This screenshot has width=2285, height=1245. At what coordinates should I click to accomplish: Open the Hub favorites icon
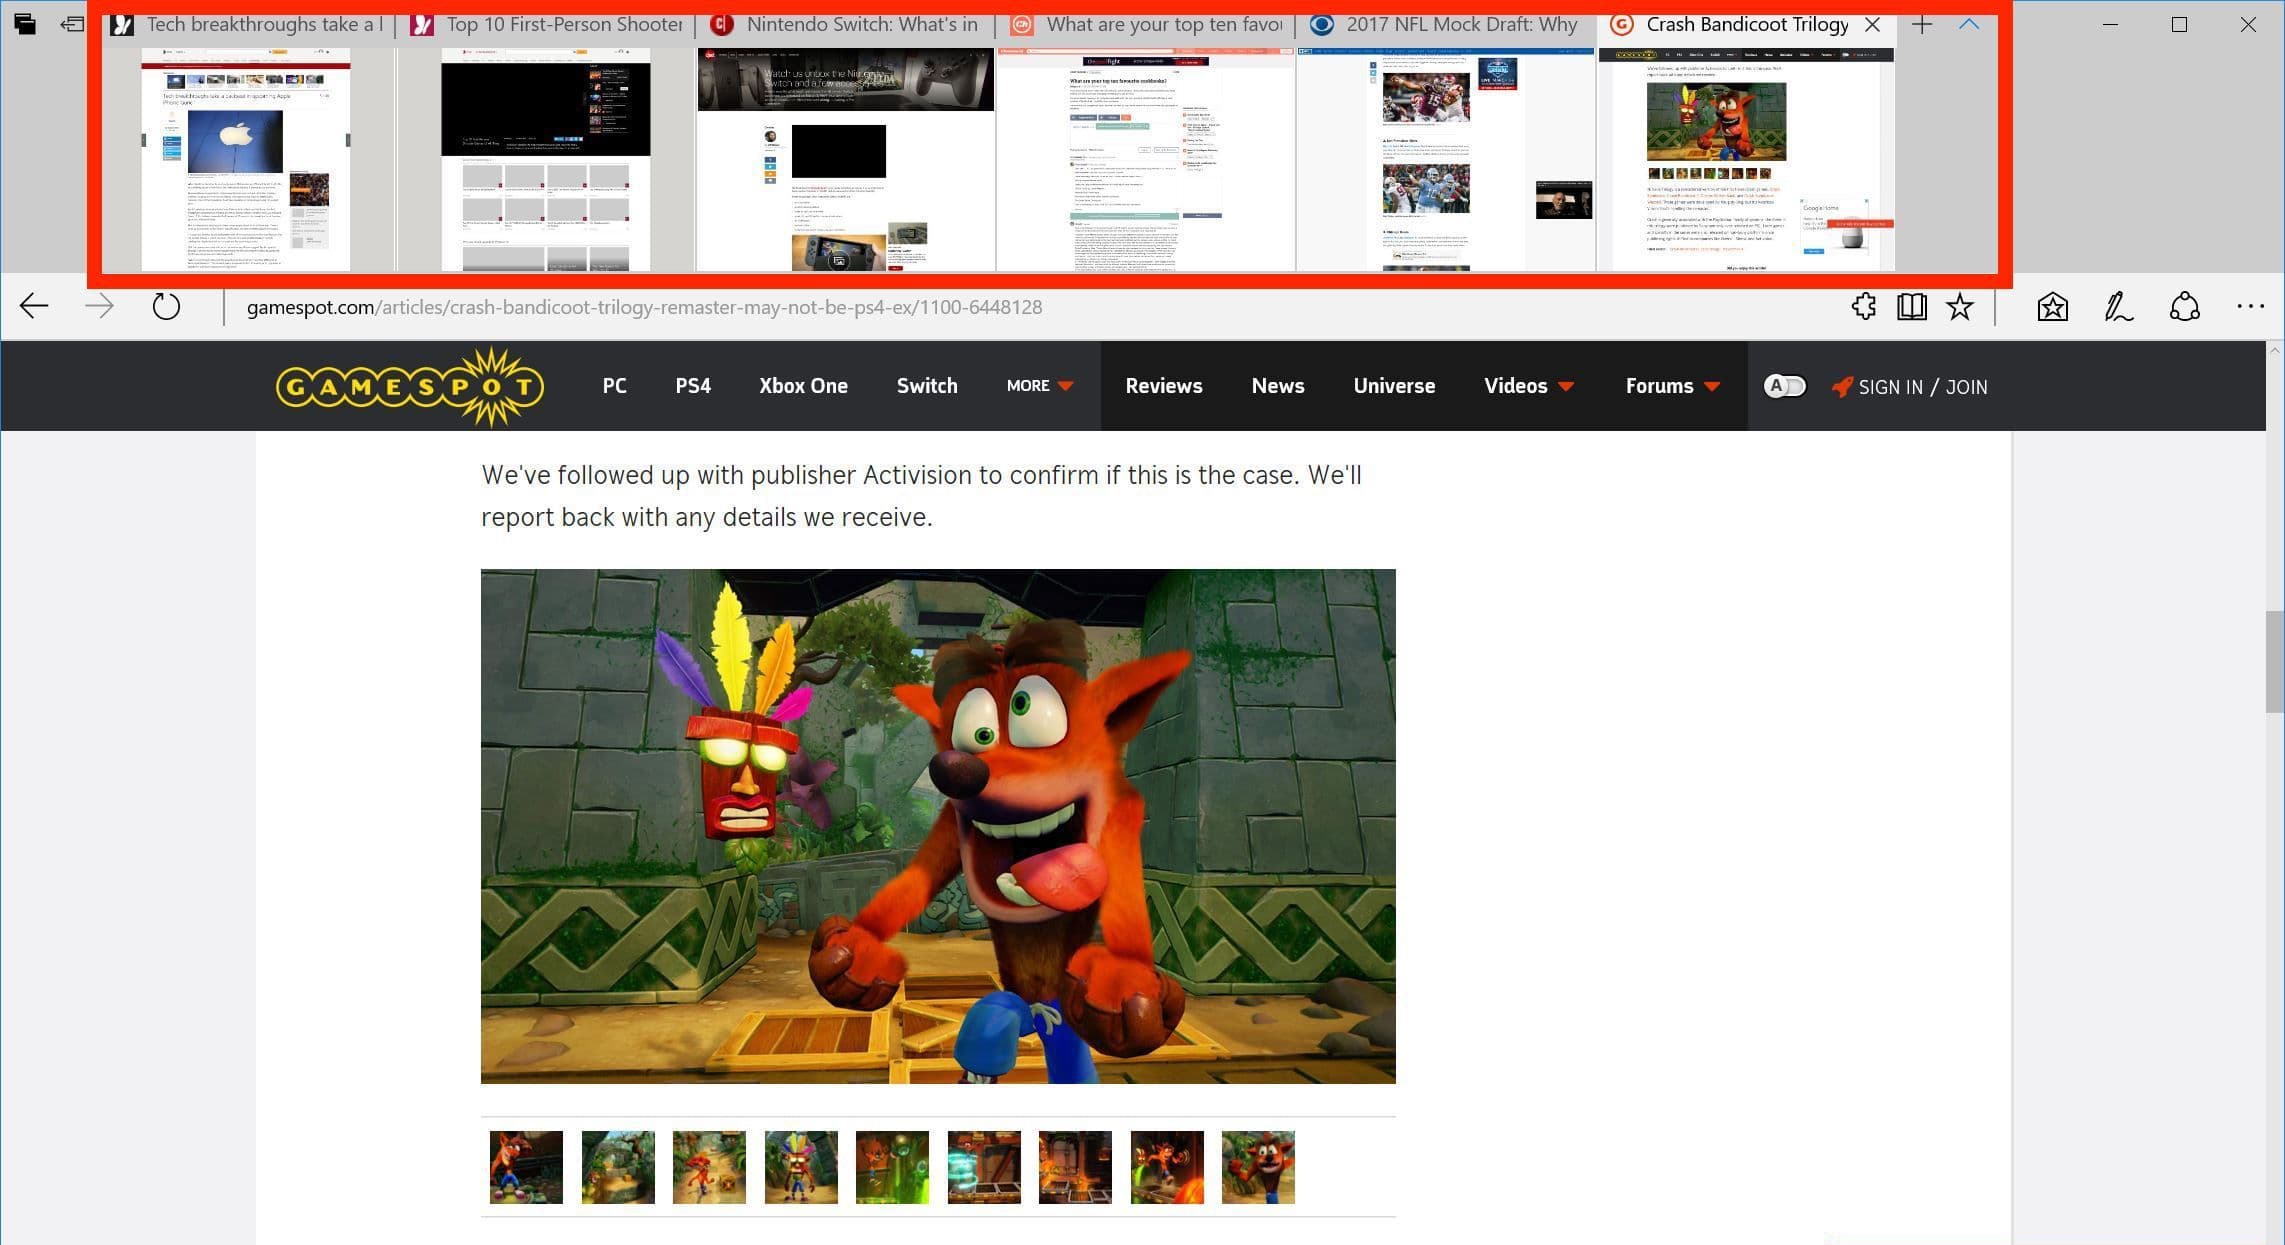point(2052,307)
